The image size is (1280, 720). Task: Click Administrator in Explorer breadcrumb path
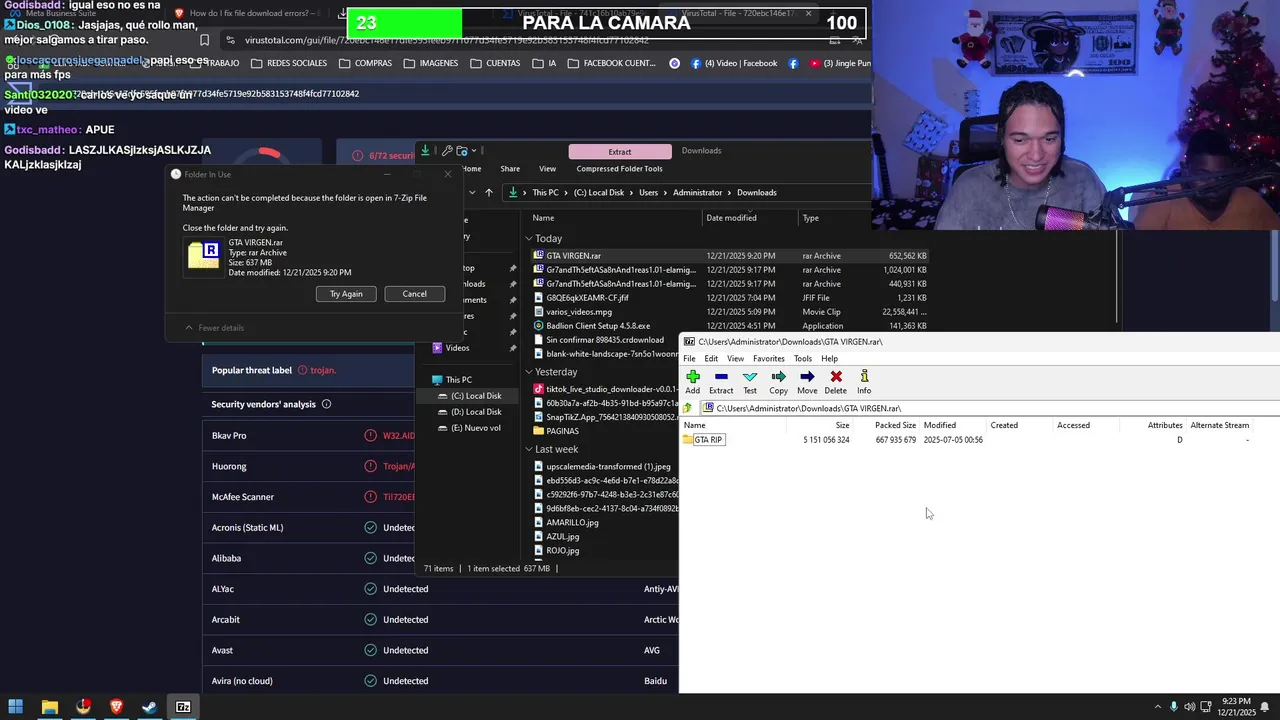(697, 193)
